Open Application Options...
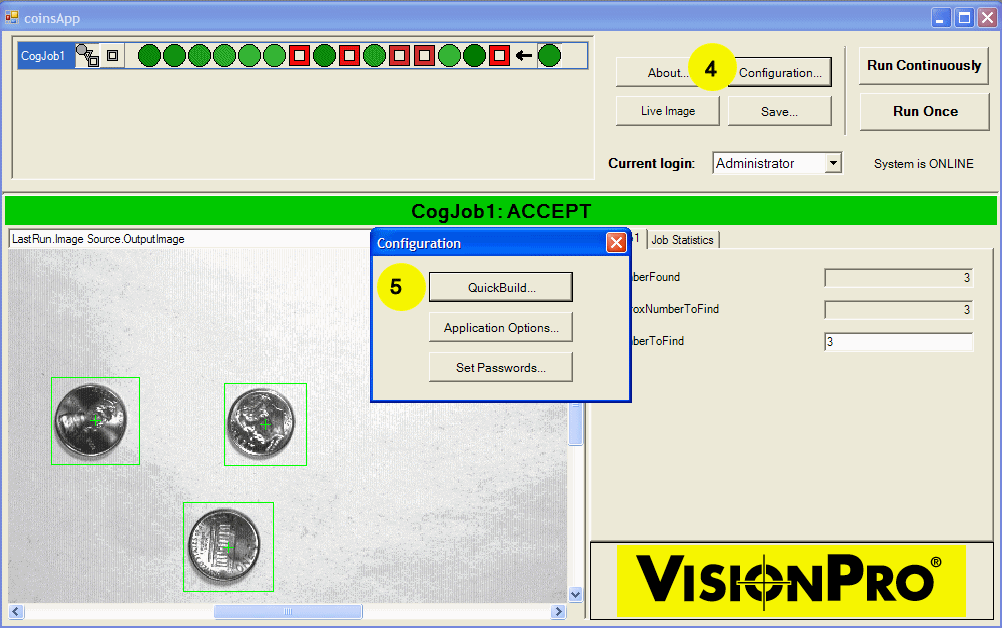This screenshot has width=1002, height=628. pos(500,327)
